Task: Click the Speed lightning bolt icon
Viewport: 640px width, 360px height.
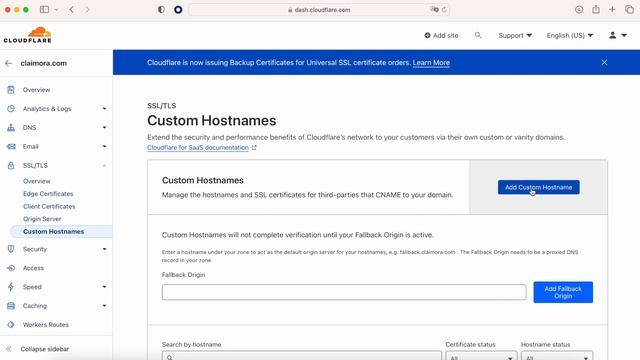Action: pyautogui.click(x=11, y=287)
